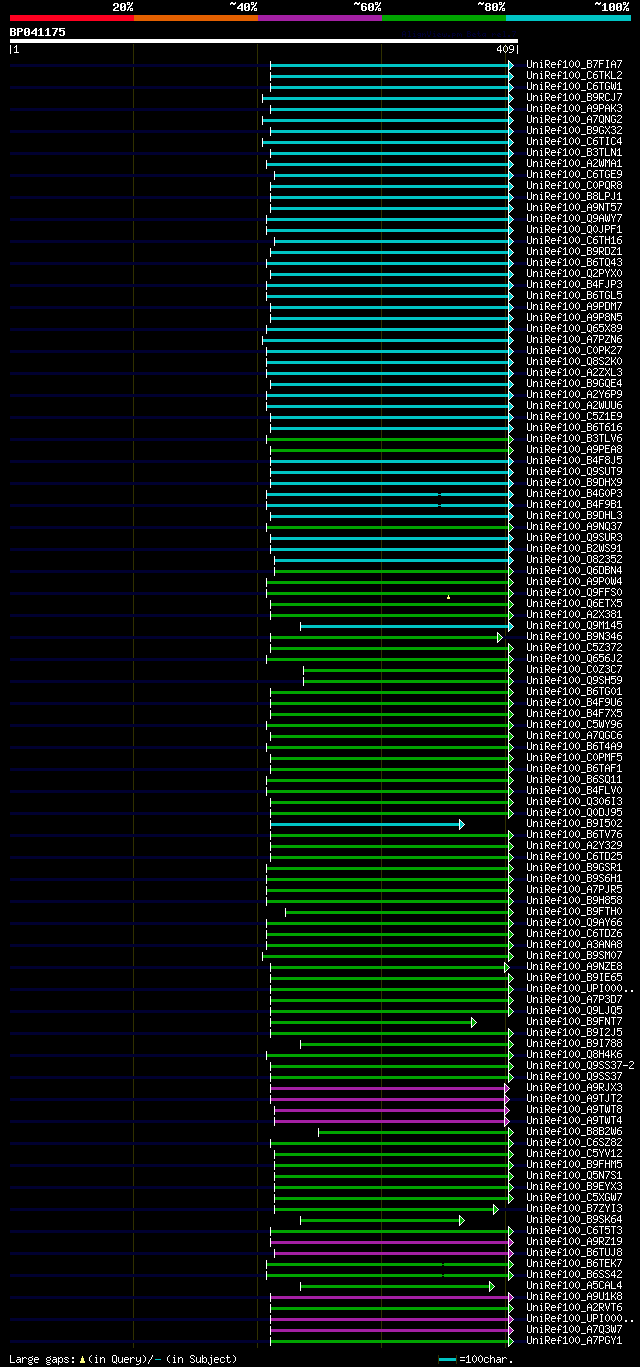Screen dimensions: 640x1367
Task: Select label UniRef100_B9S6H1
Action: coord(574,878)
